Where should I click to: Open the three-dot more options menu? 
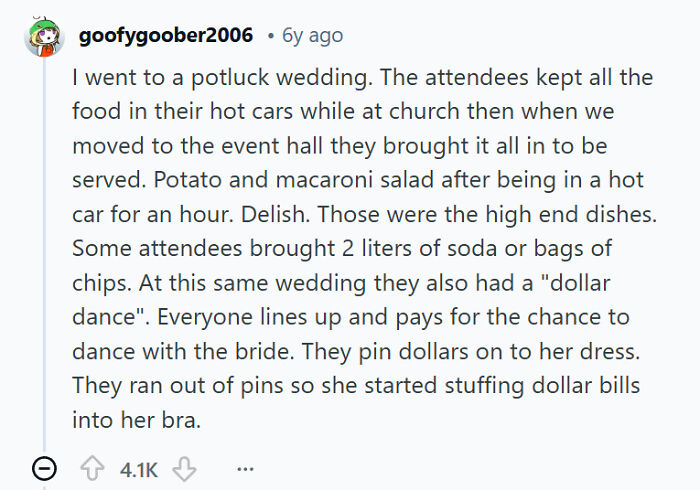246,468
